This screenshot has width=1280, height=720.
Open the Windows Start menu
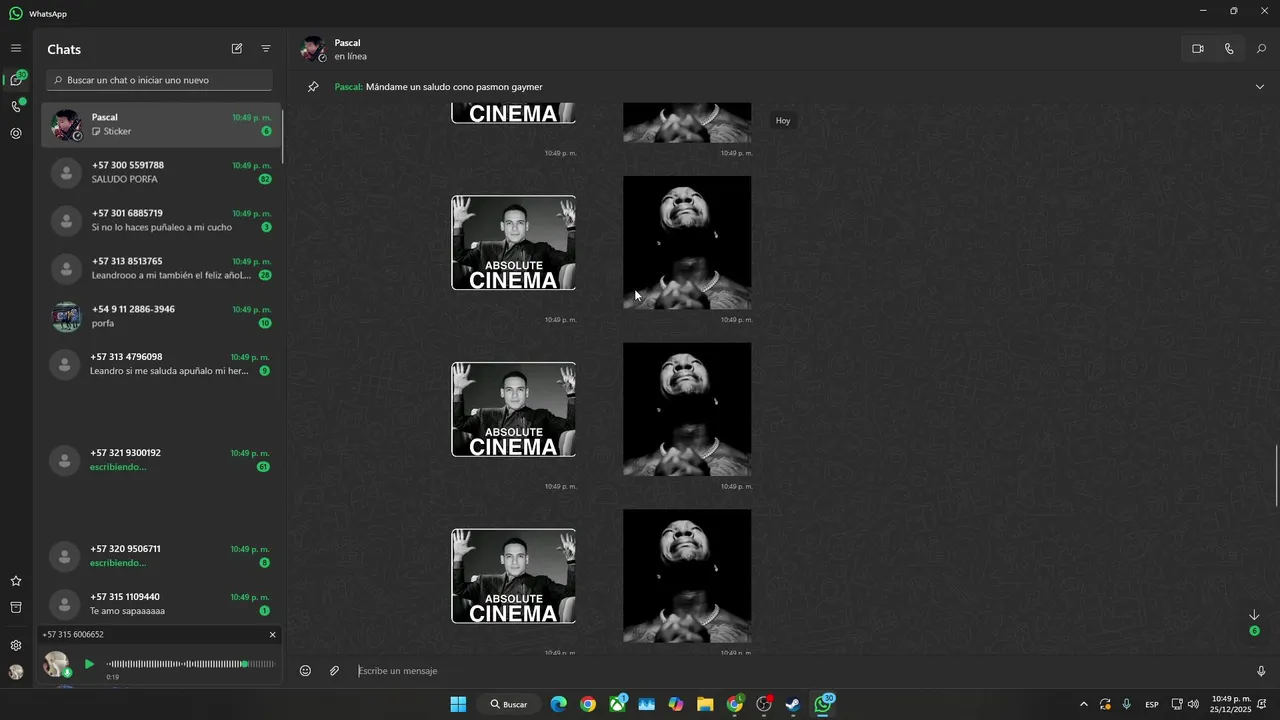pyautogui.click(x=458, y=704)
